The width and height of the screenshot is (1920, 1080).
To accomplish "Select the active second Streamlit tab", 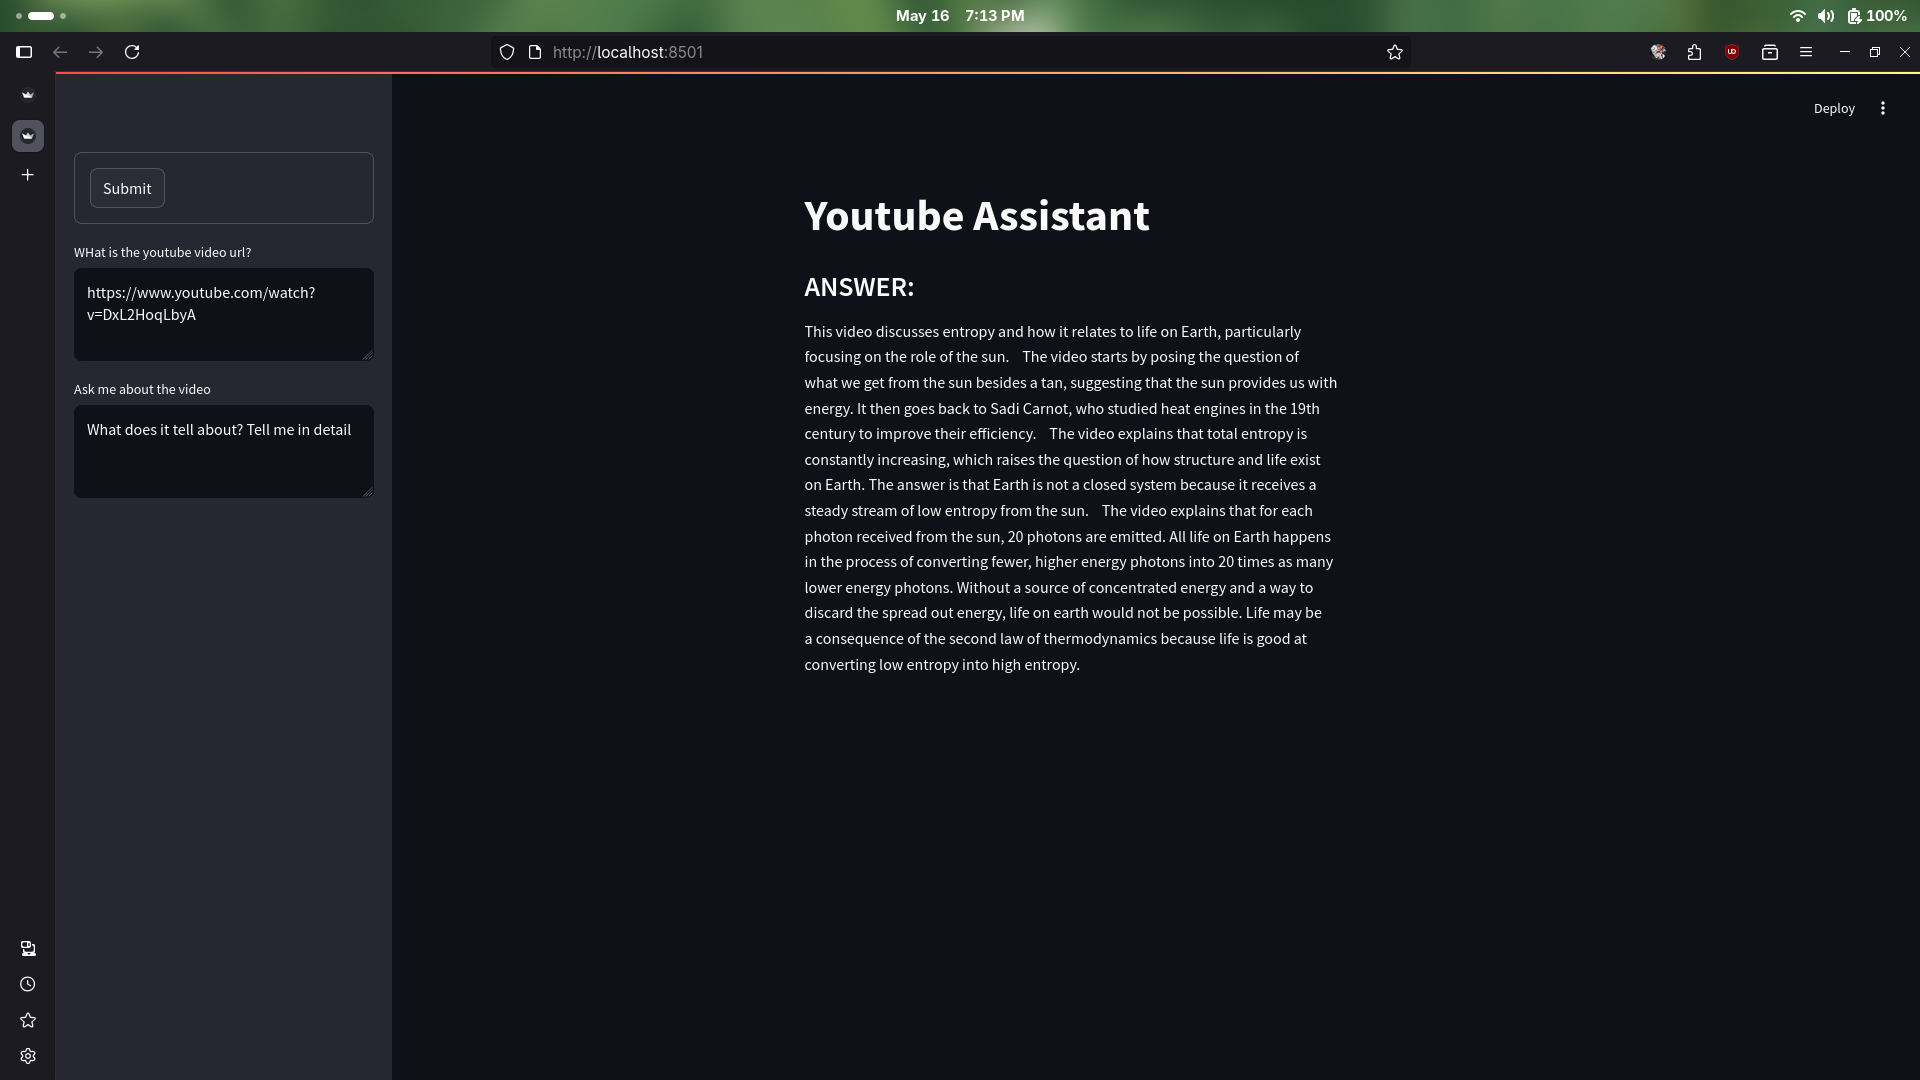I will coord(28,135).
